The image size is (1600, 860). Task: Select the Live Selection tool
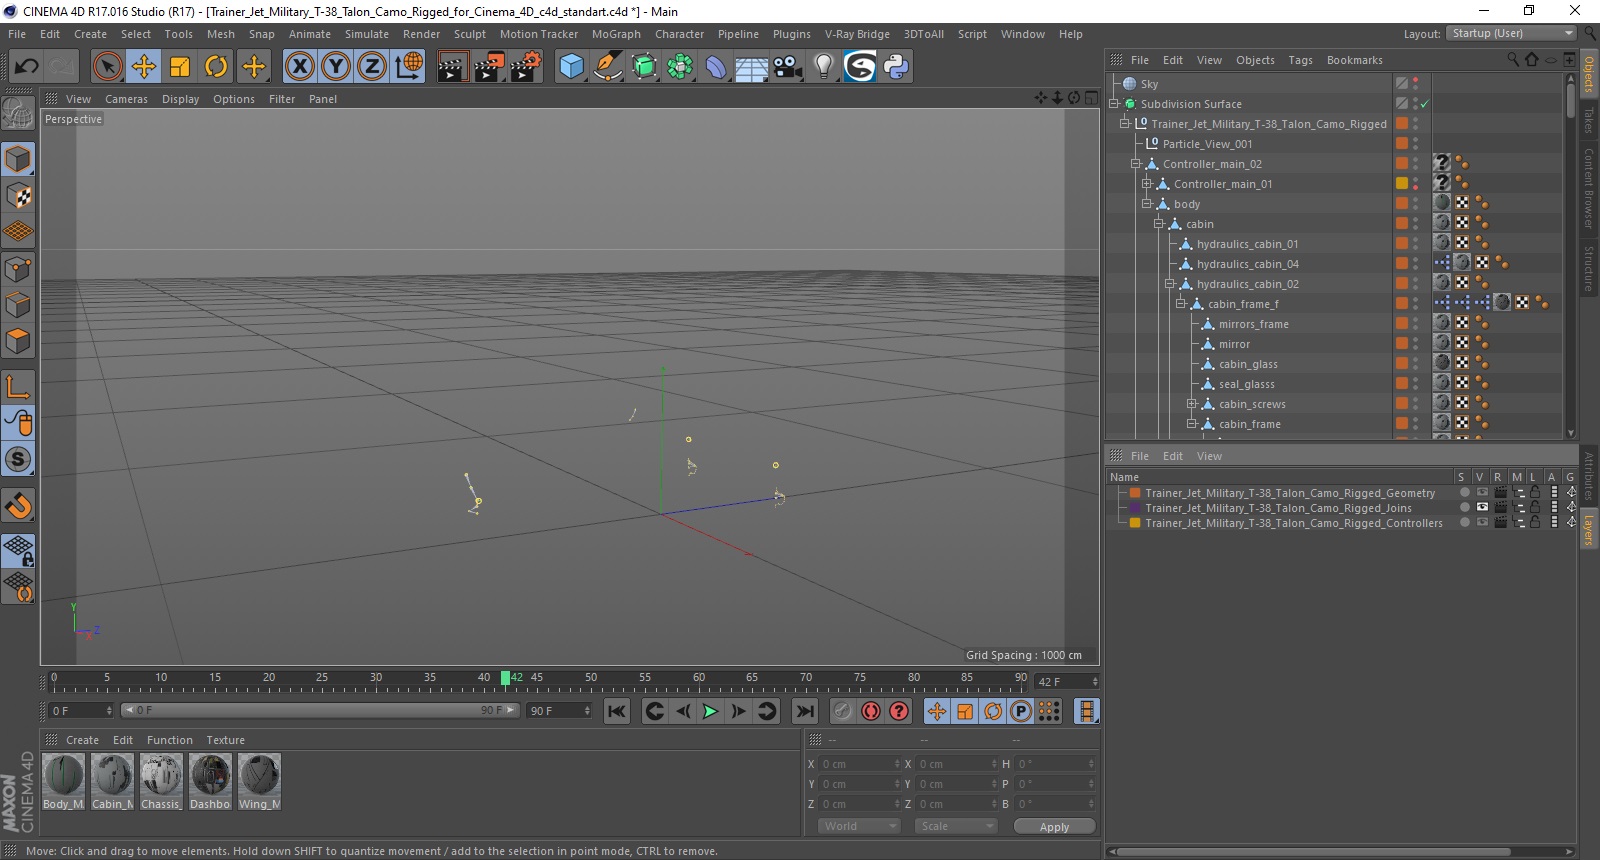click(107, 67)
